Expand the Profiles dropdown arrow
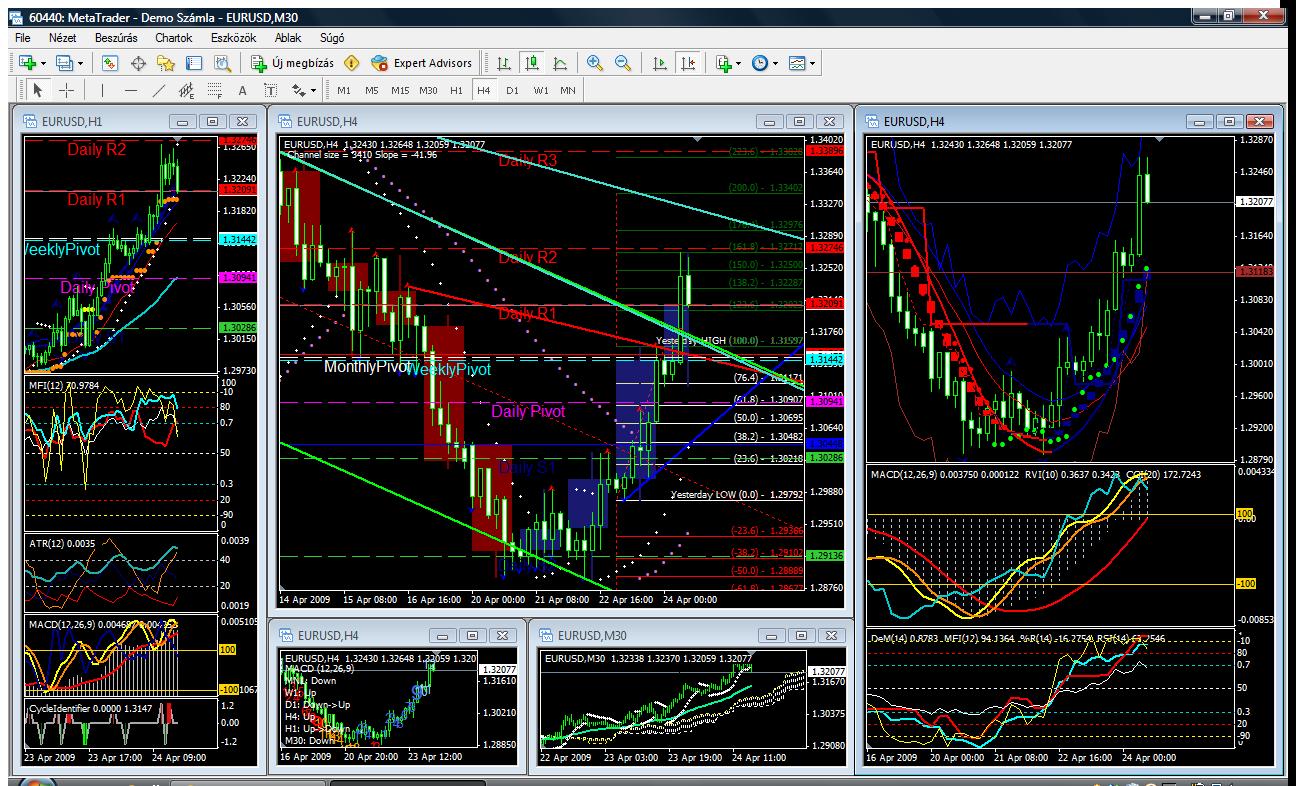1296x786 pixels. pyautogui.click(x=80, y=63)
